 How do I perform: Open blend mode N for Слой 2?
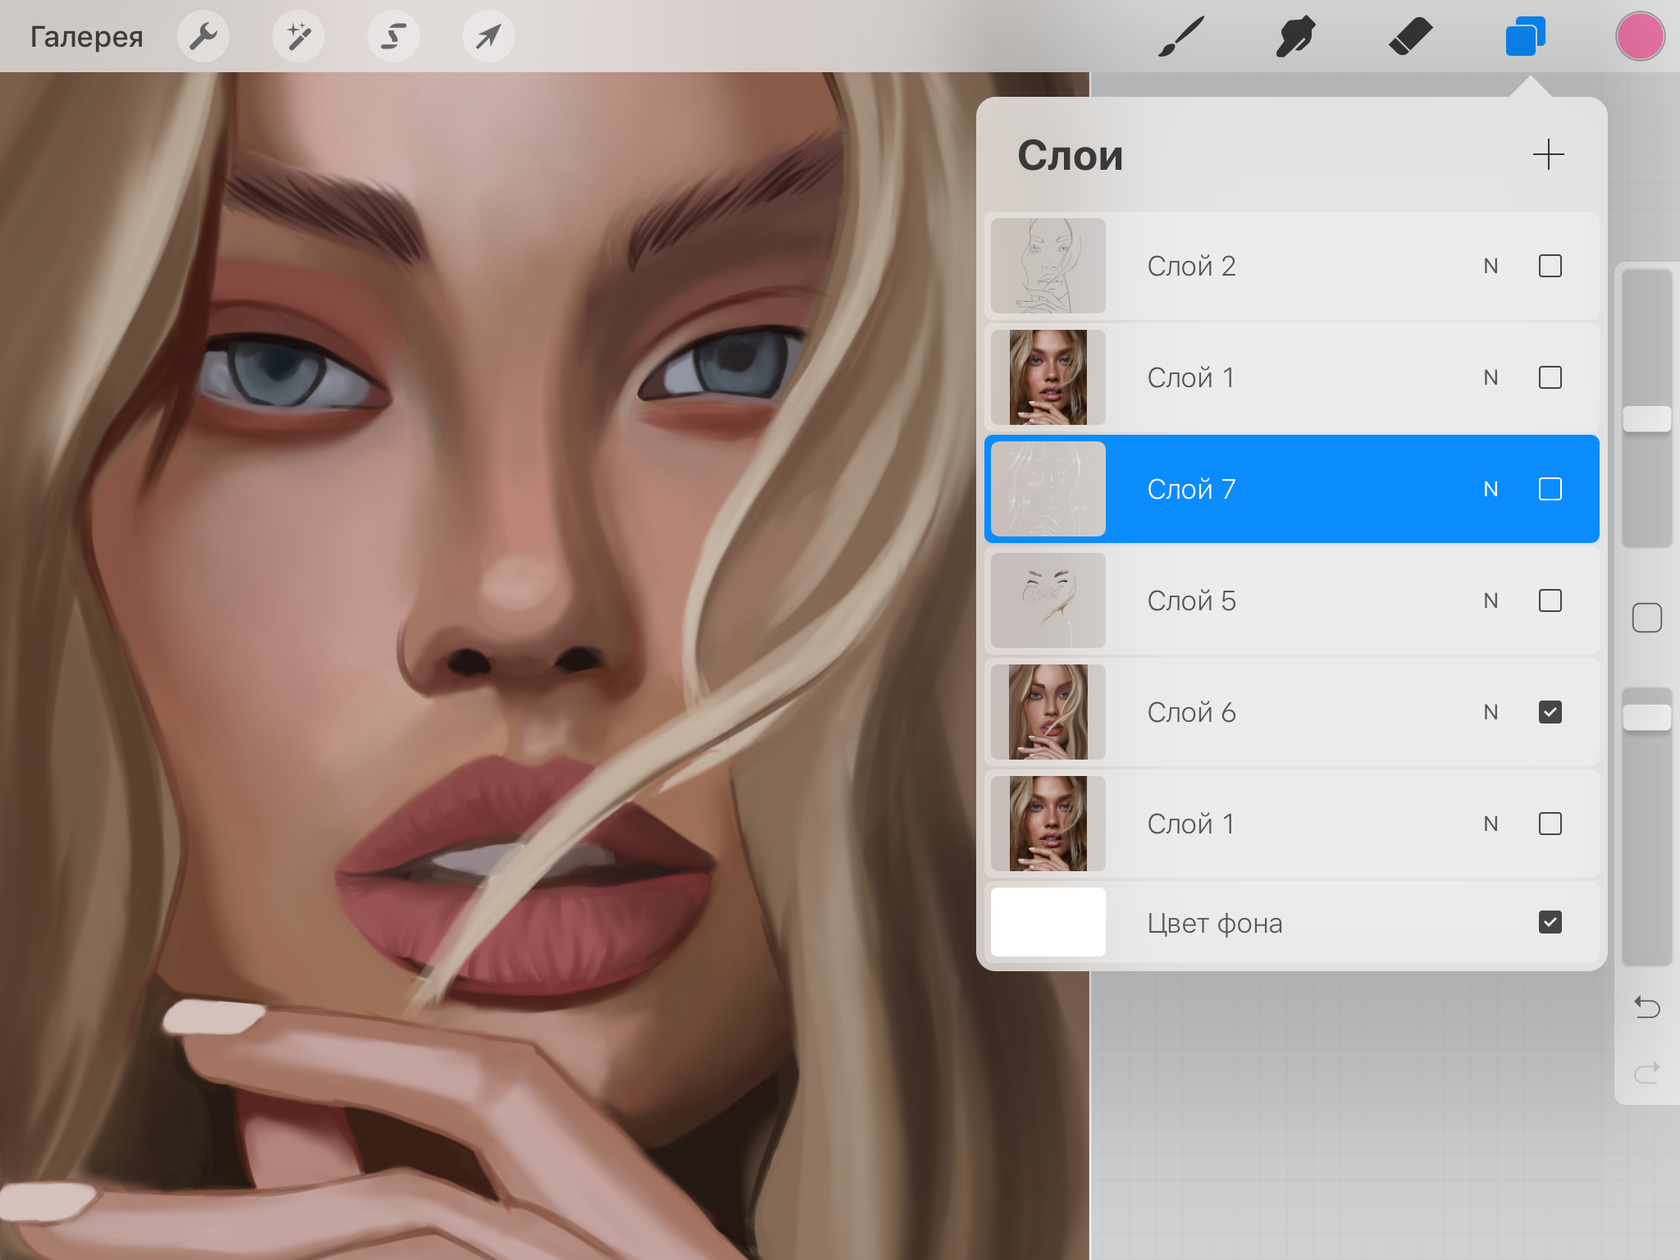click(1491, 266)
